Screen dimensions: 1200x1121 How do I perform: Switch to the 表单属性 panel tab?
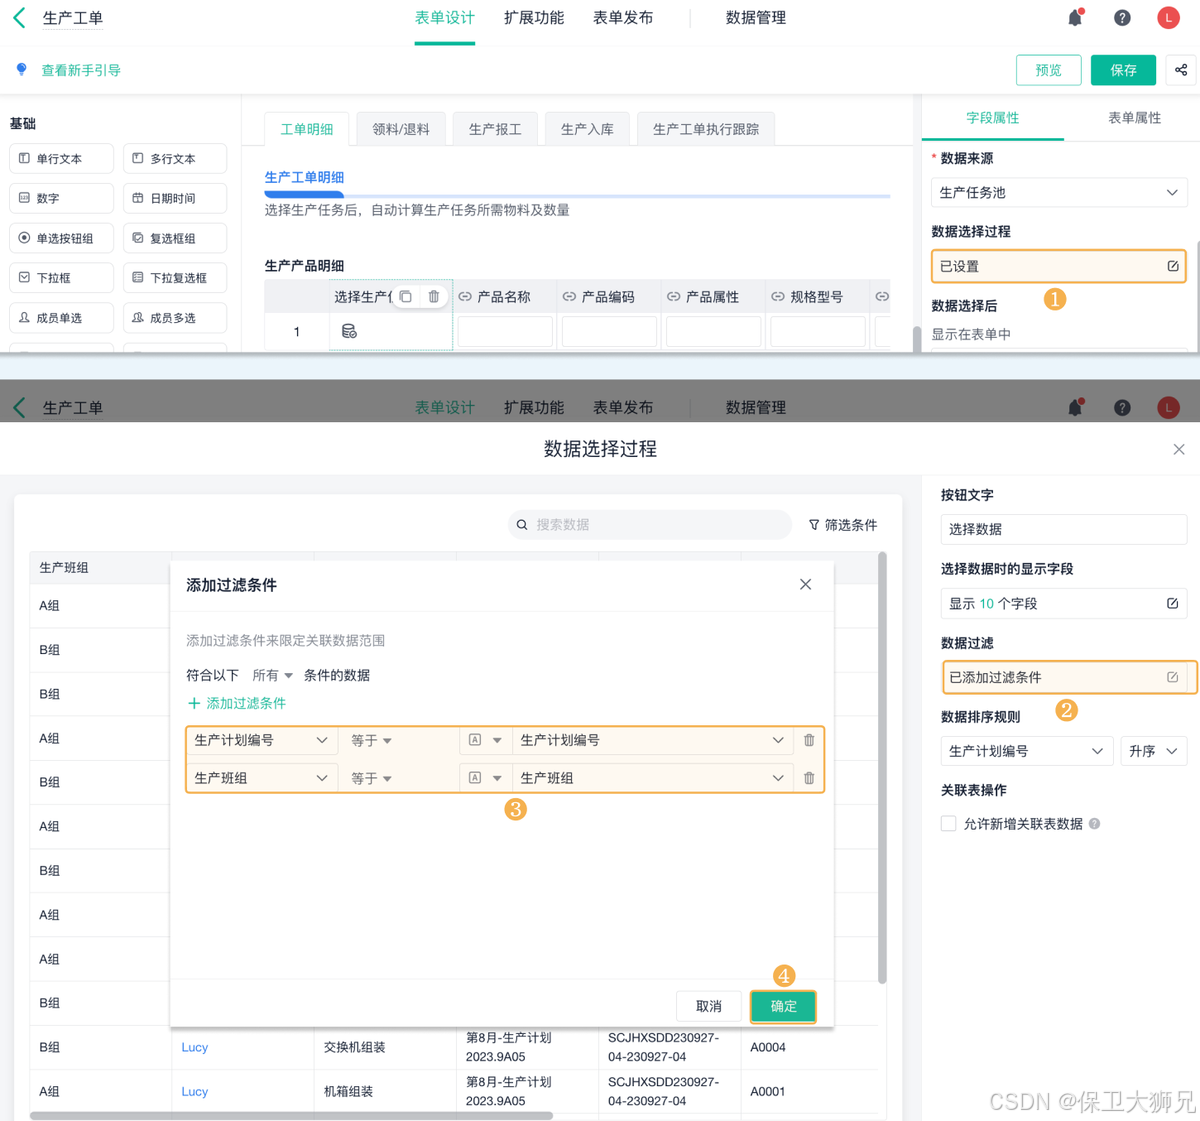pos(1134,118)
